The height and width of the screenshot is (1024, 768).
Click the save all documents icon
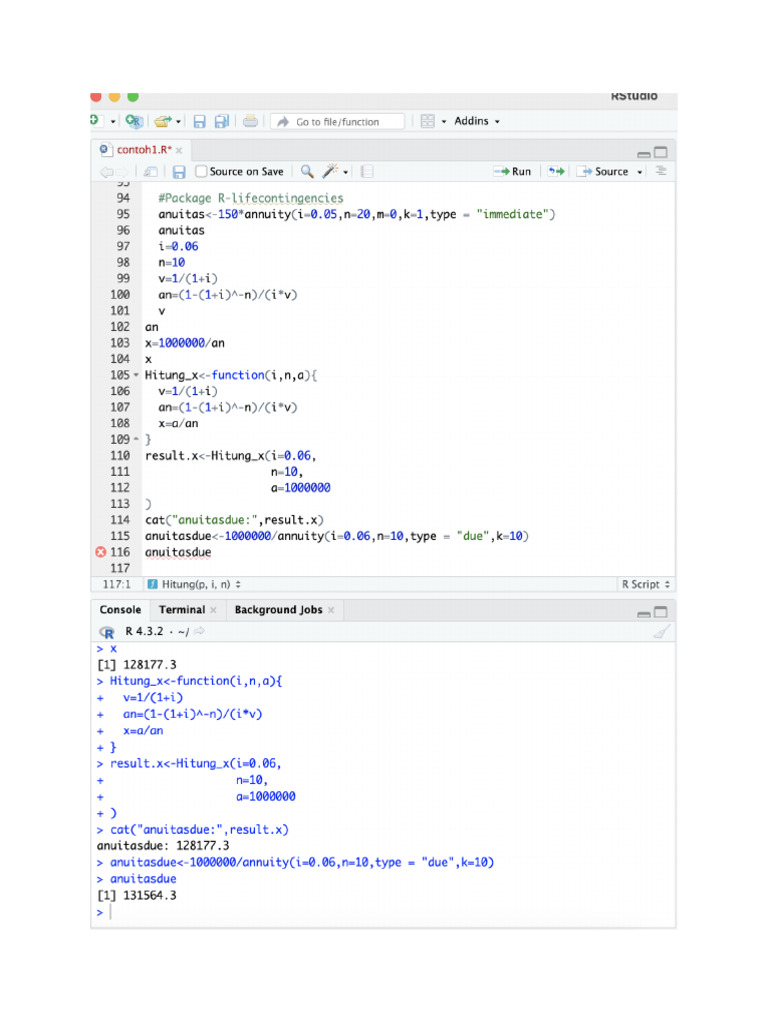tap(221, 121)
